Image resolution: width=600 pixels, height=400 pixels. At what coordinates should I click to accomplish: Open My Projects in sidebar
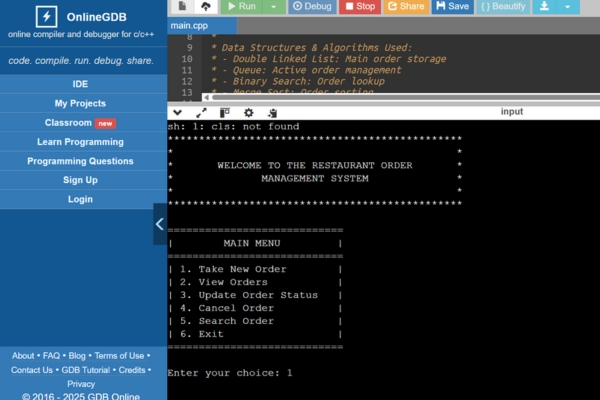pos(80,103)
